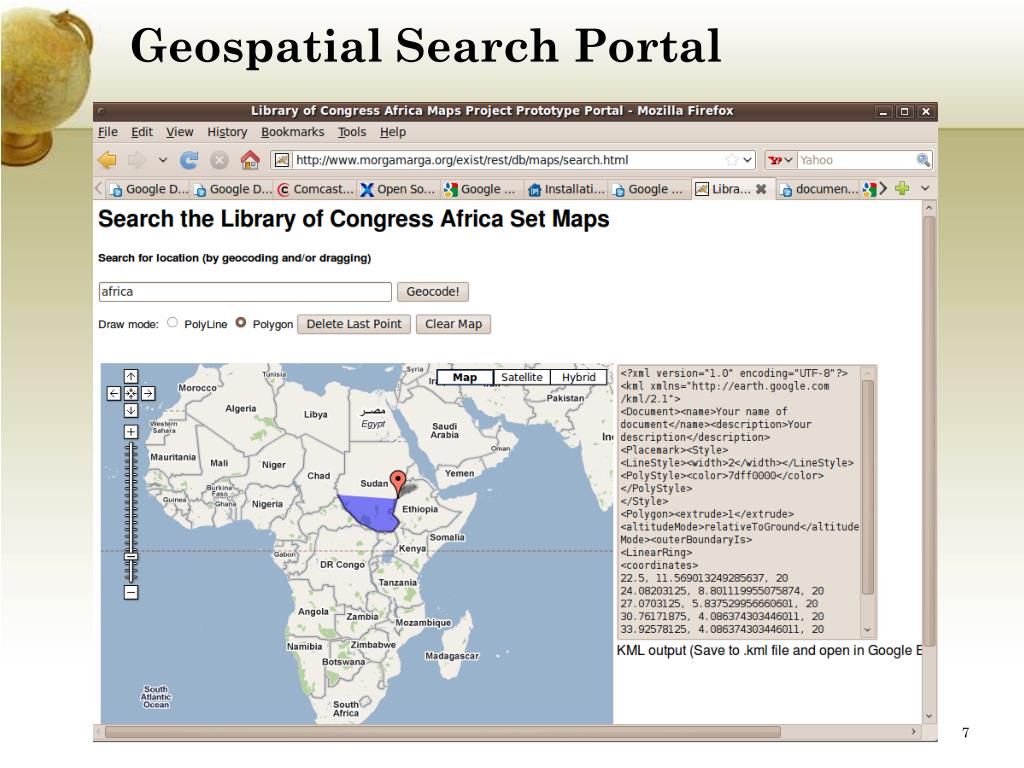Click the DR Congo label on map
This screenshot has height=768, width=1024.
(342, 564)
